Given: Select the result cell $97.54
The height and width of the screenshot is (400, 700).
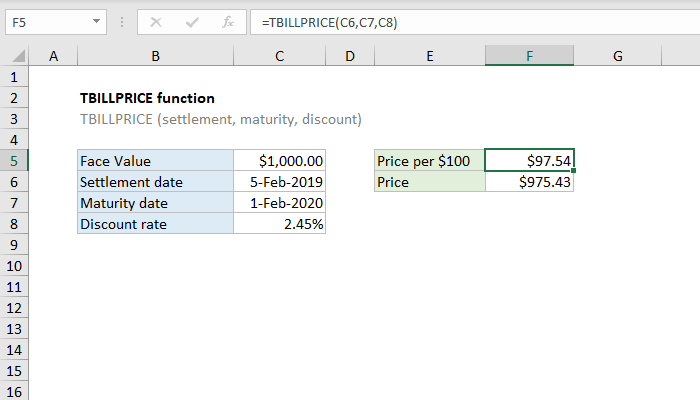Looking at the screenshot, I should point(529,160).
